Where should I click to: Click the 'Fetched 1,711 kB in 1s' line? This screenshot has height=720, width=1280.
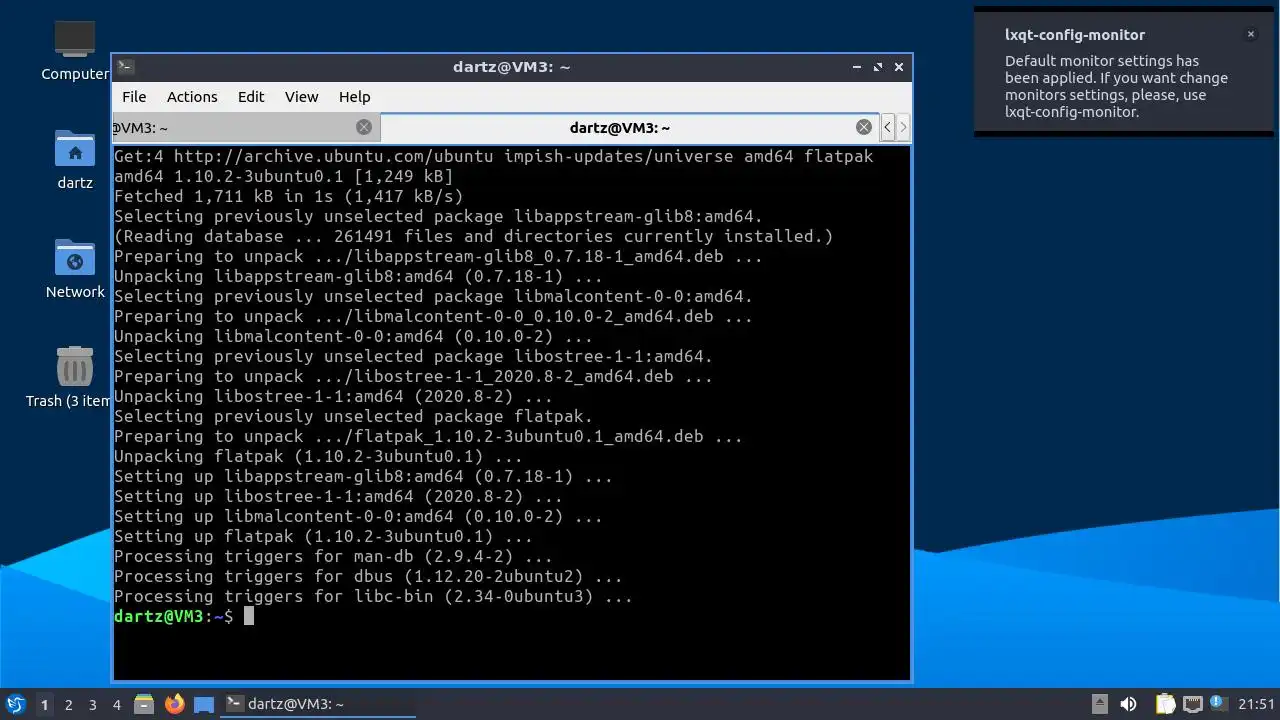tap(289, 197)
